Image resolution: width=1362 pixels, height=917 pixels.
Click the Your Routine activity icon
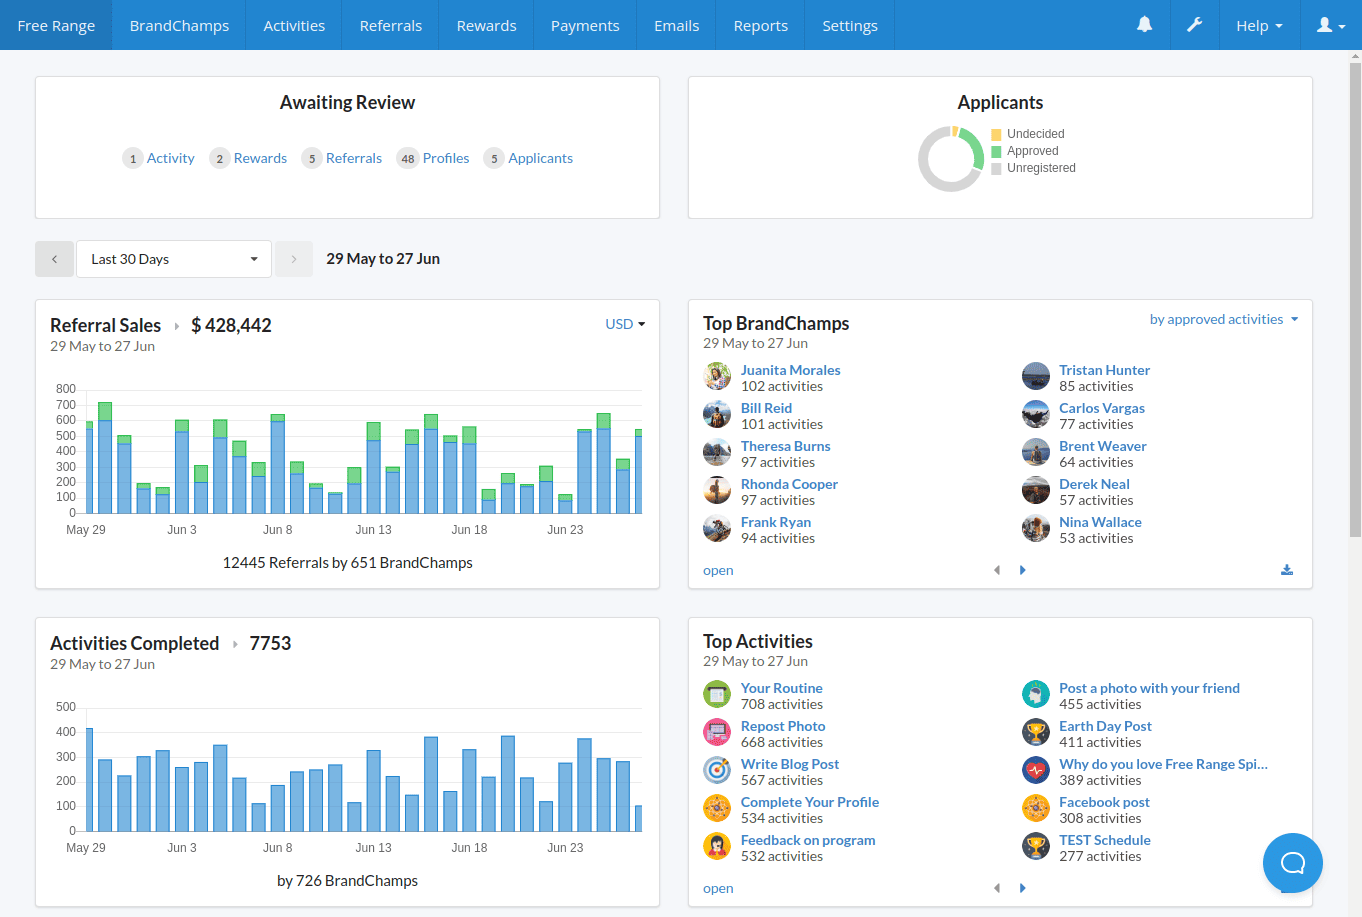(717, 695)
